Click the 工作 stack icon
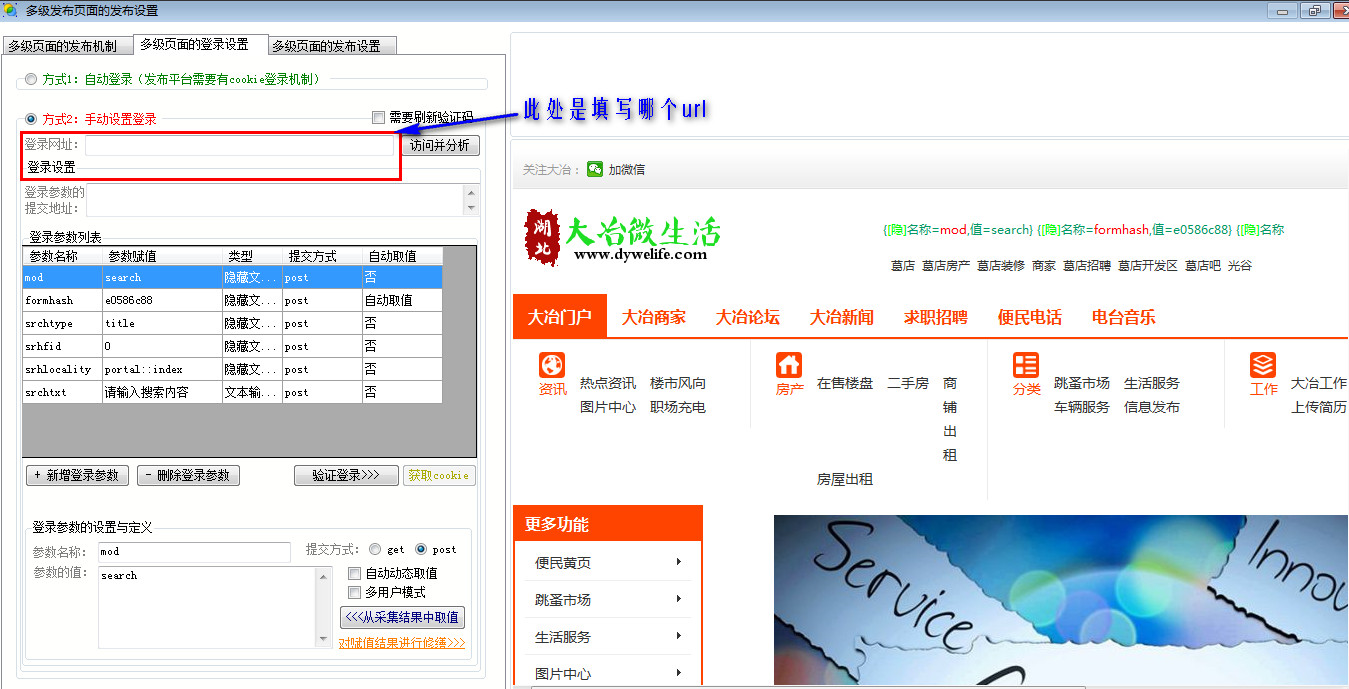Viewport: 1349px width, 689px height. [1263, 365]
